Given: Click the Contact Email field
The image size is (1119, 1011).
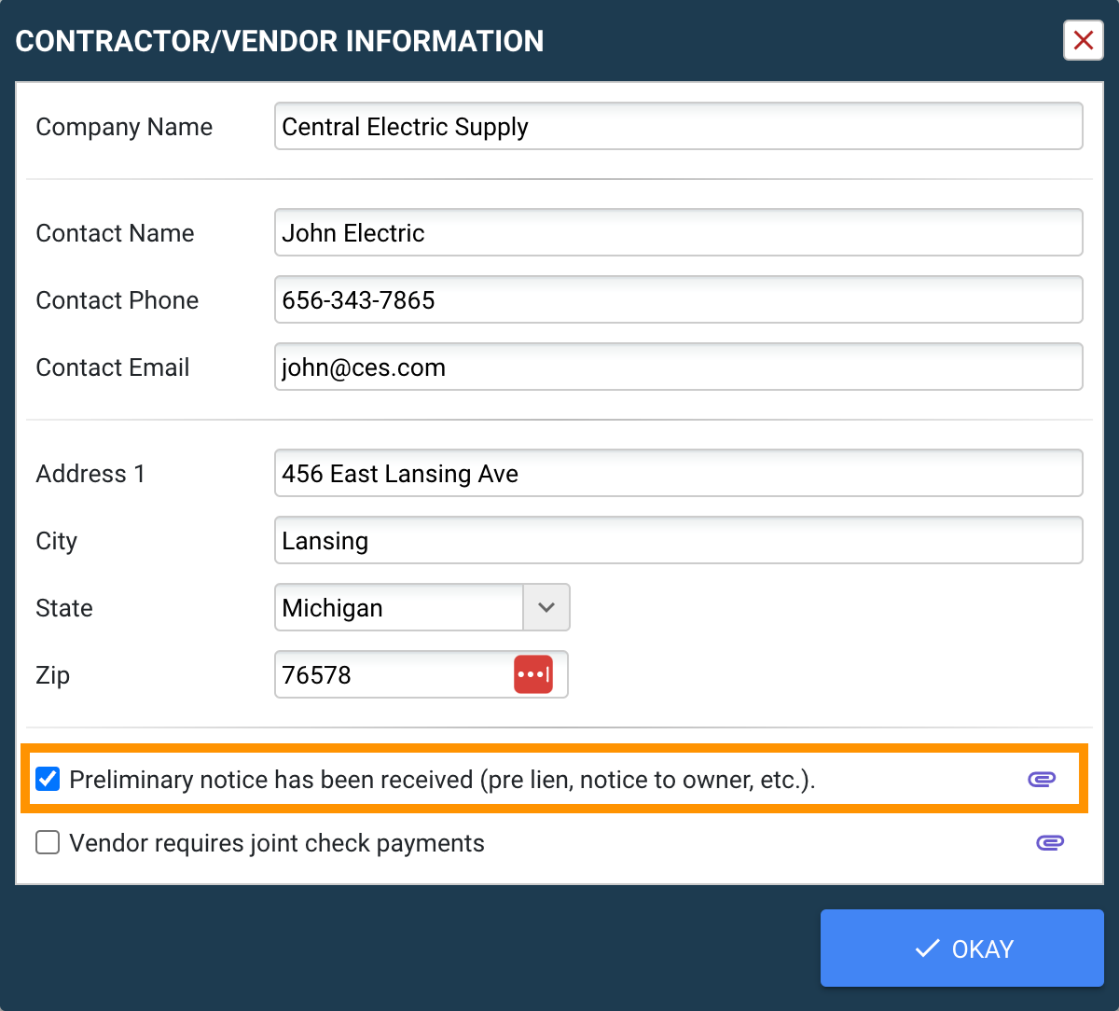Looking at the screenshot, I should 679,367.
